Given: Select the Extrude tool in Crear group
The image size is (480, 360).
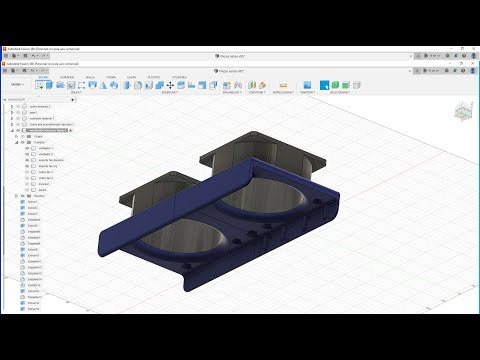Looking at the screenshot, I should point(50,85).
